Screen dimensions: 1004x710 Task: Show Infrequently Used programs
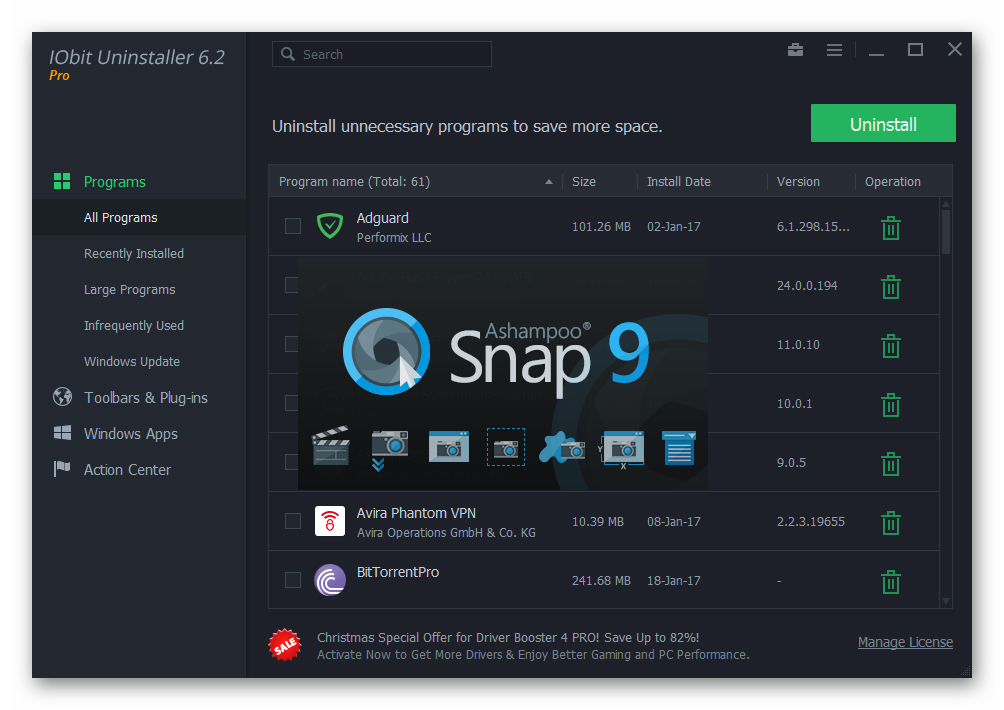point(134,325)
